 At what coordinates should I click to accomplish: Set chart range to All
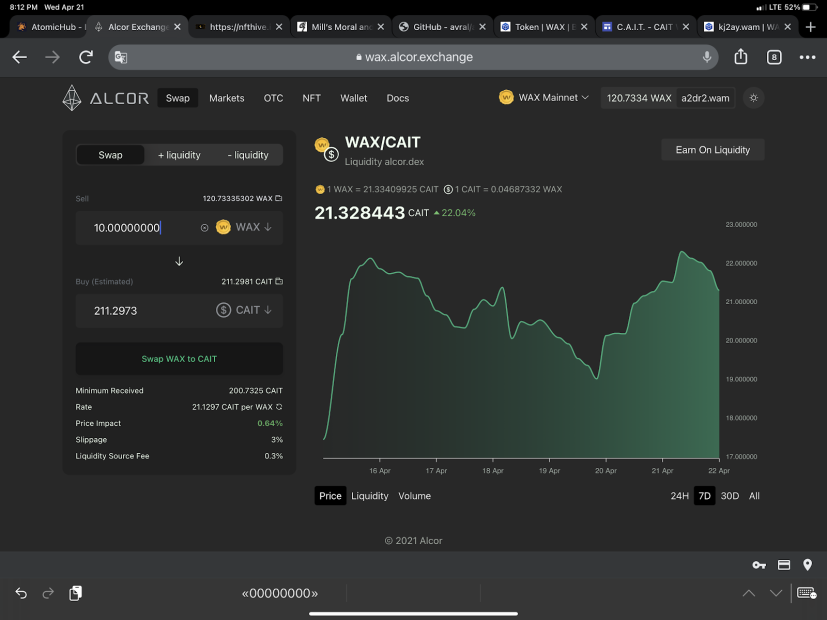click(754, 496)
